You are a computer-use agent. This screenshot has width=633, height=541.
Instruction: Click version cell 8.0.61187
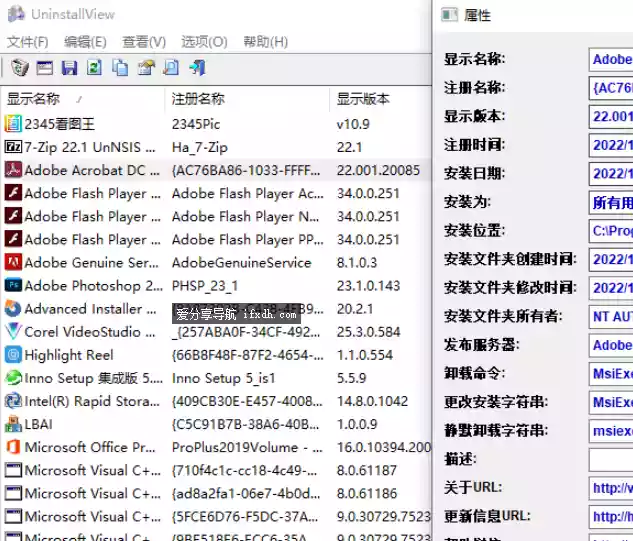click(x=367, y=470)
